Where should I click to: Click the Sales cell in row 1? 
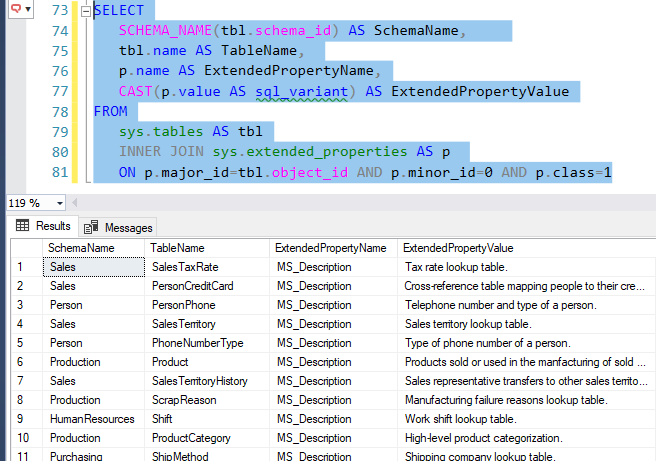click(94, 267)
